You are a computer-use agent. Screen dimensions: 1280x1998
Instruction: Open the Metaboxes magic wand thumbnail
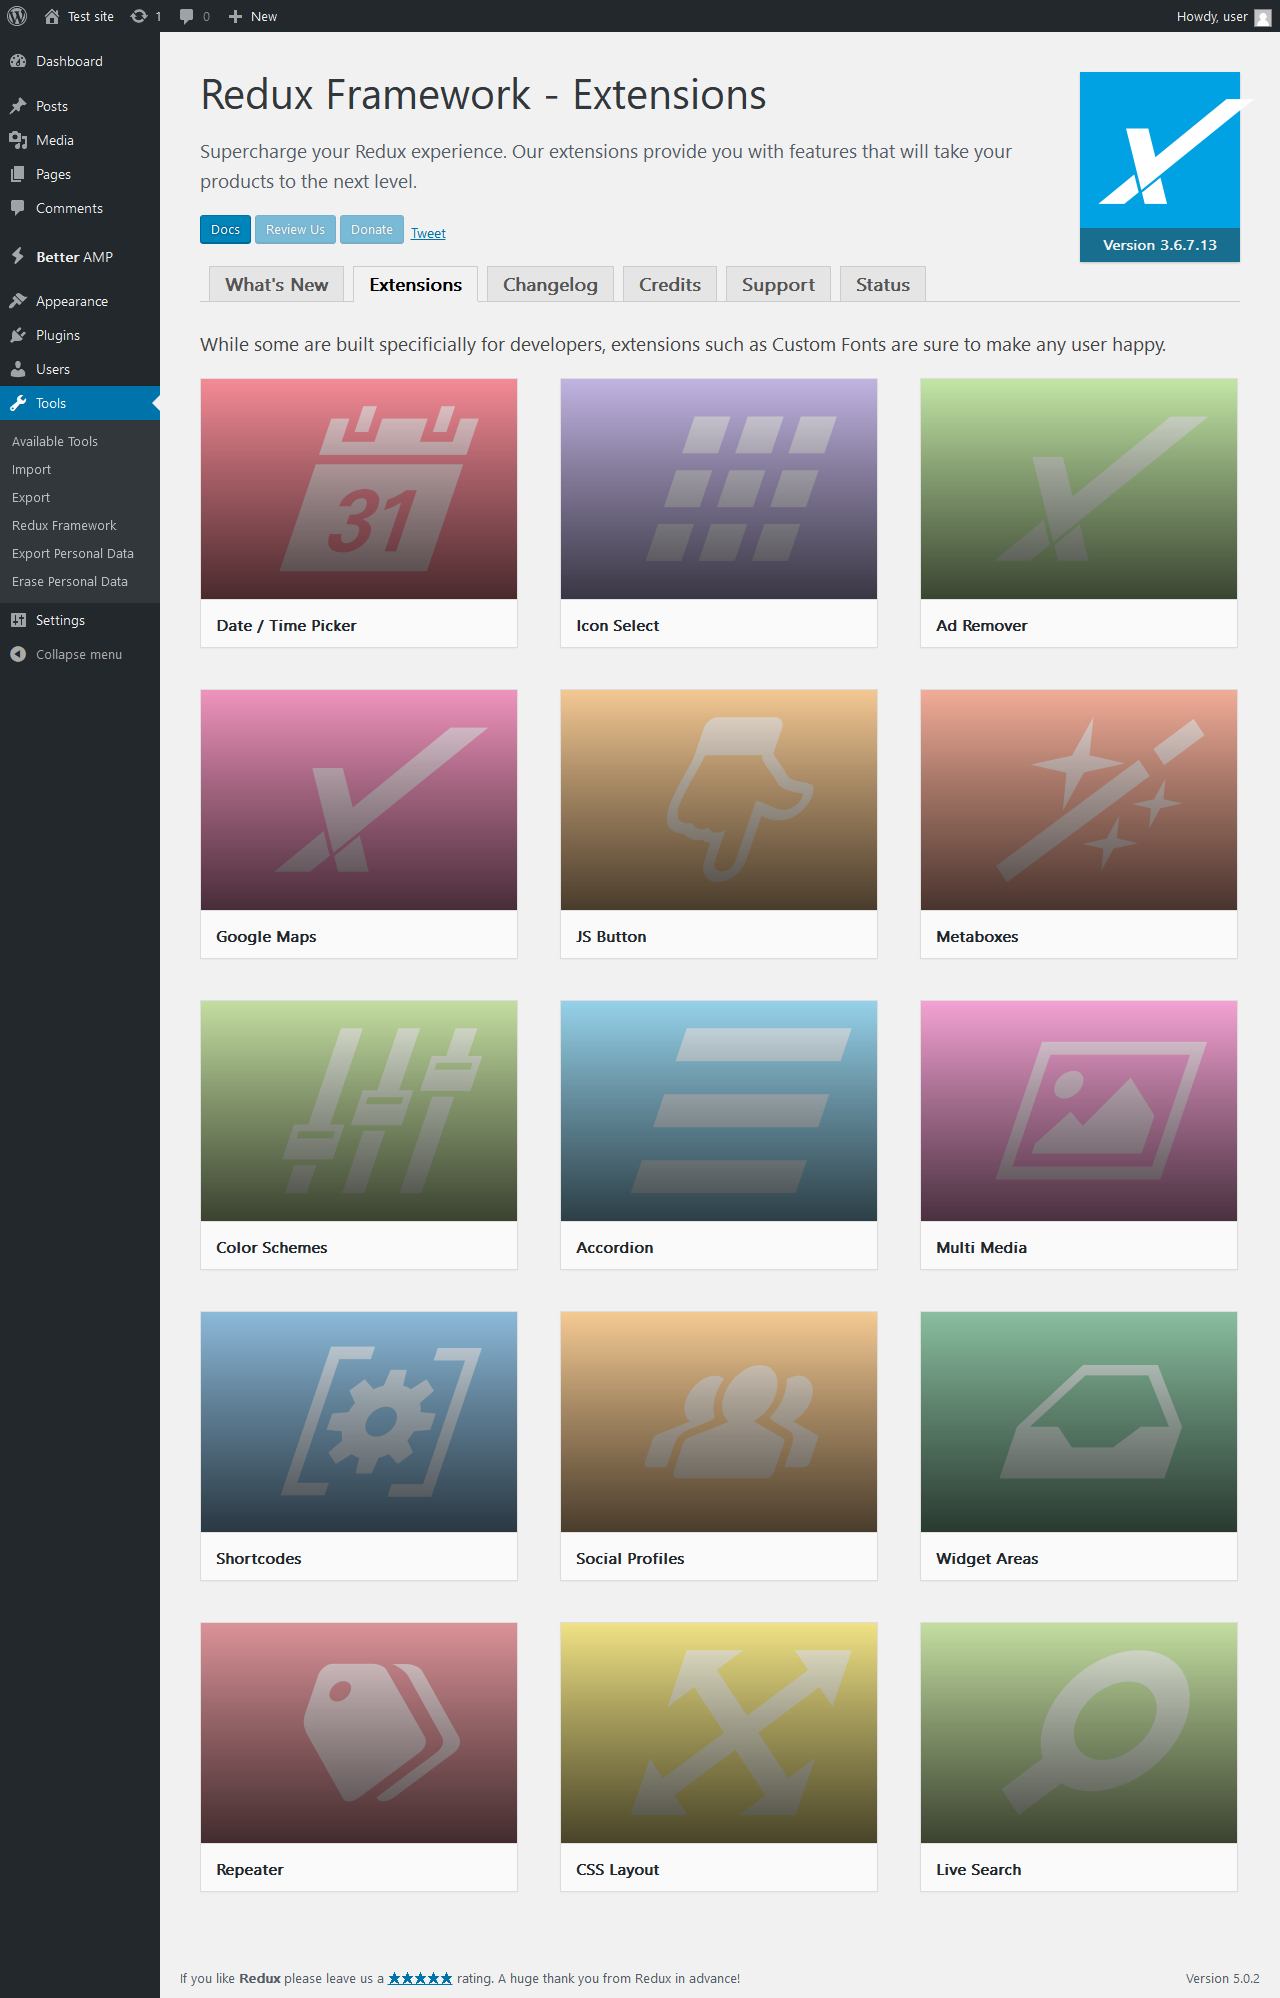coord(1079,800)
